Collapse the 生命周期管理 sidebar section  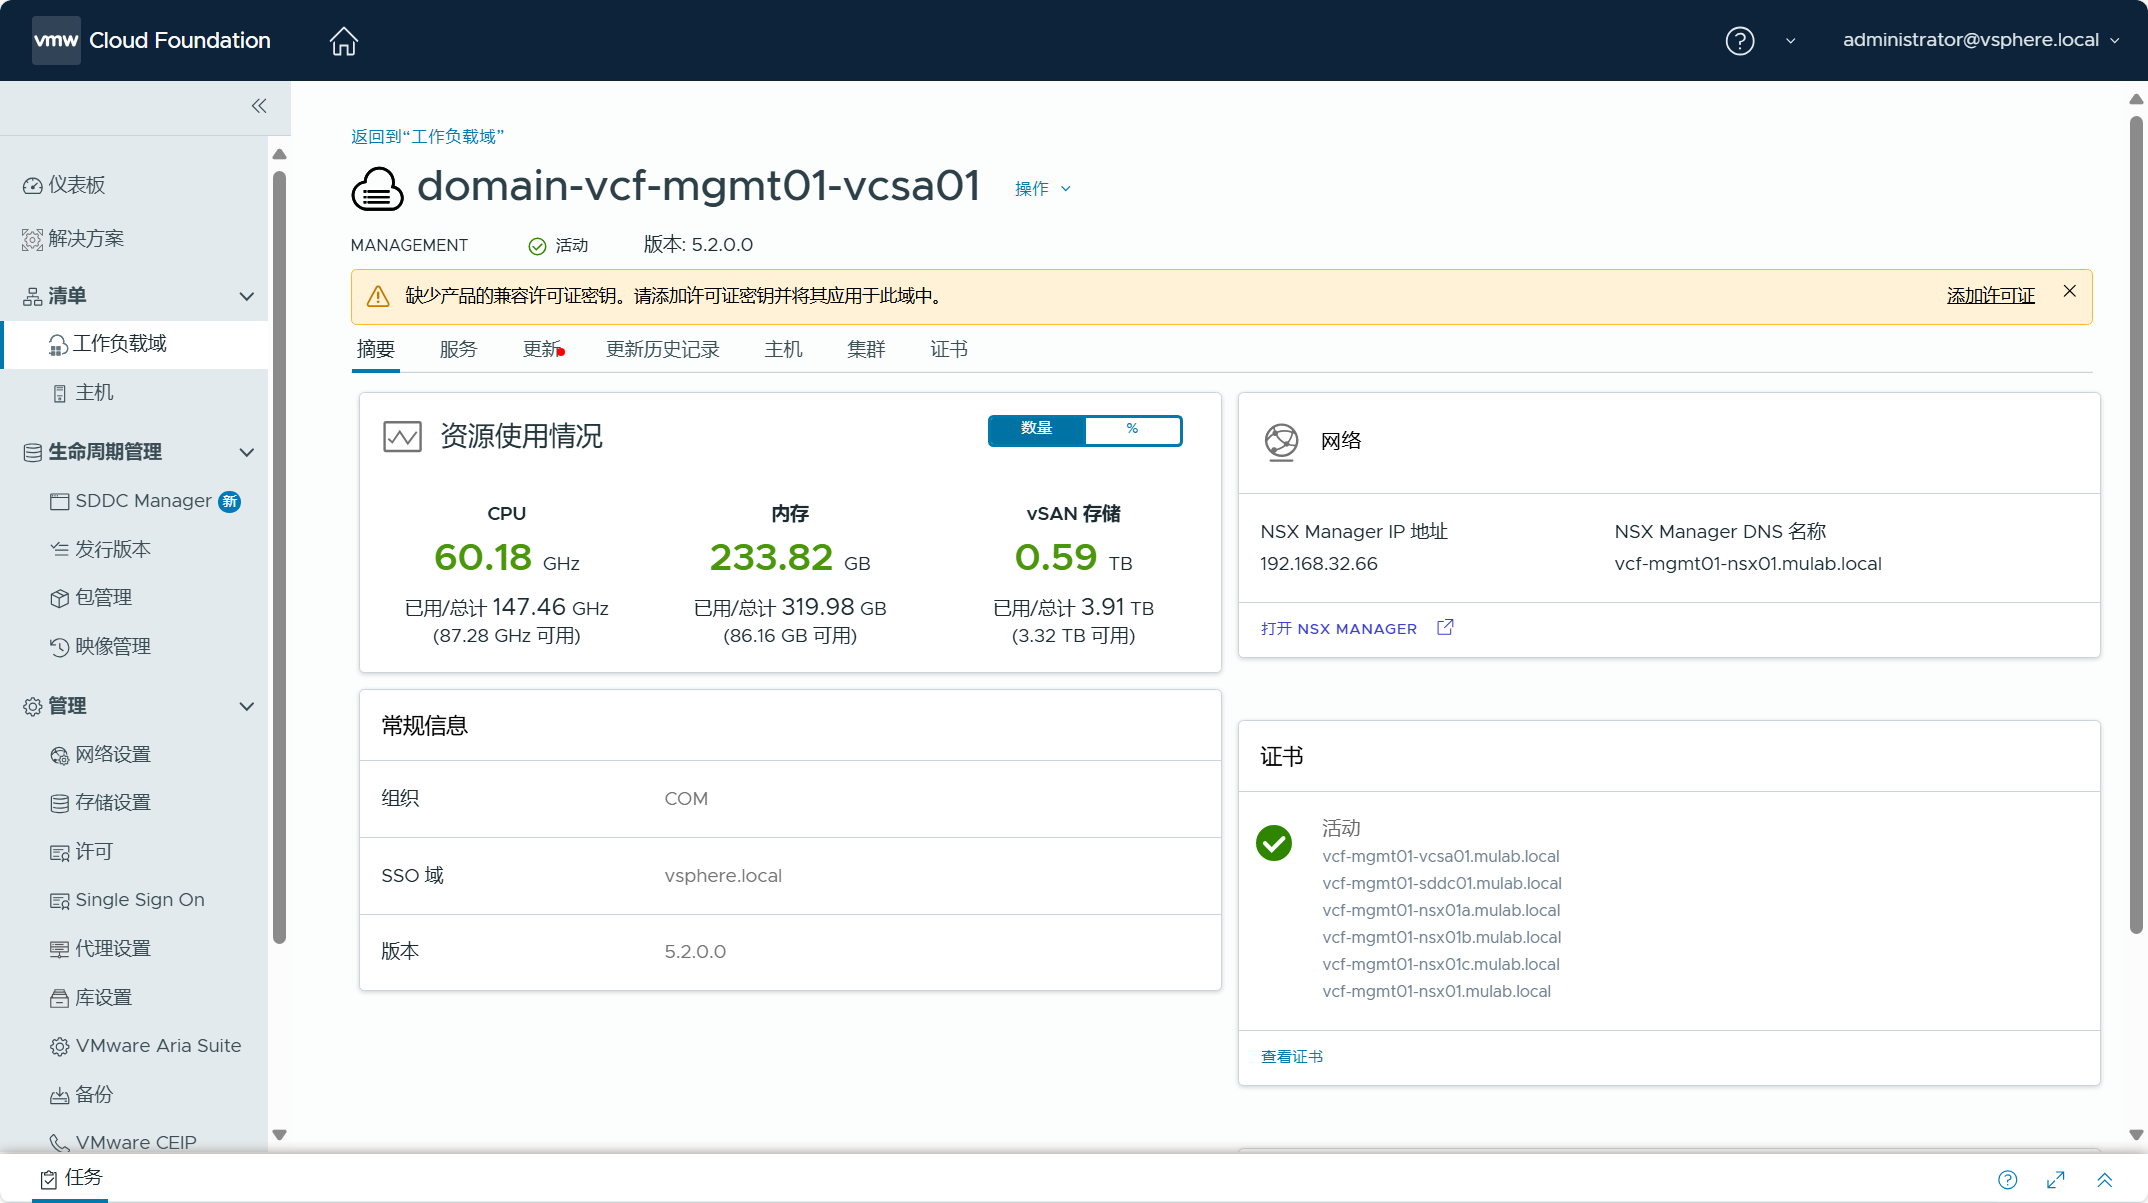tap(246, 452)
